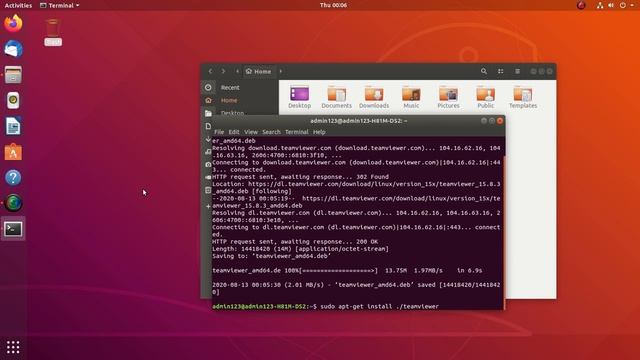Open the terminal View menu
Viewport: 640px width, 360px height.
(251, 132)
